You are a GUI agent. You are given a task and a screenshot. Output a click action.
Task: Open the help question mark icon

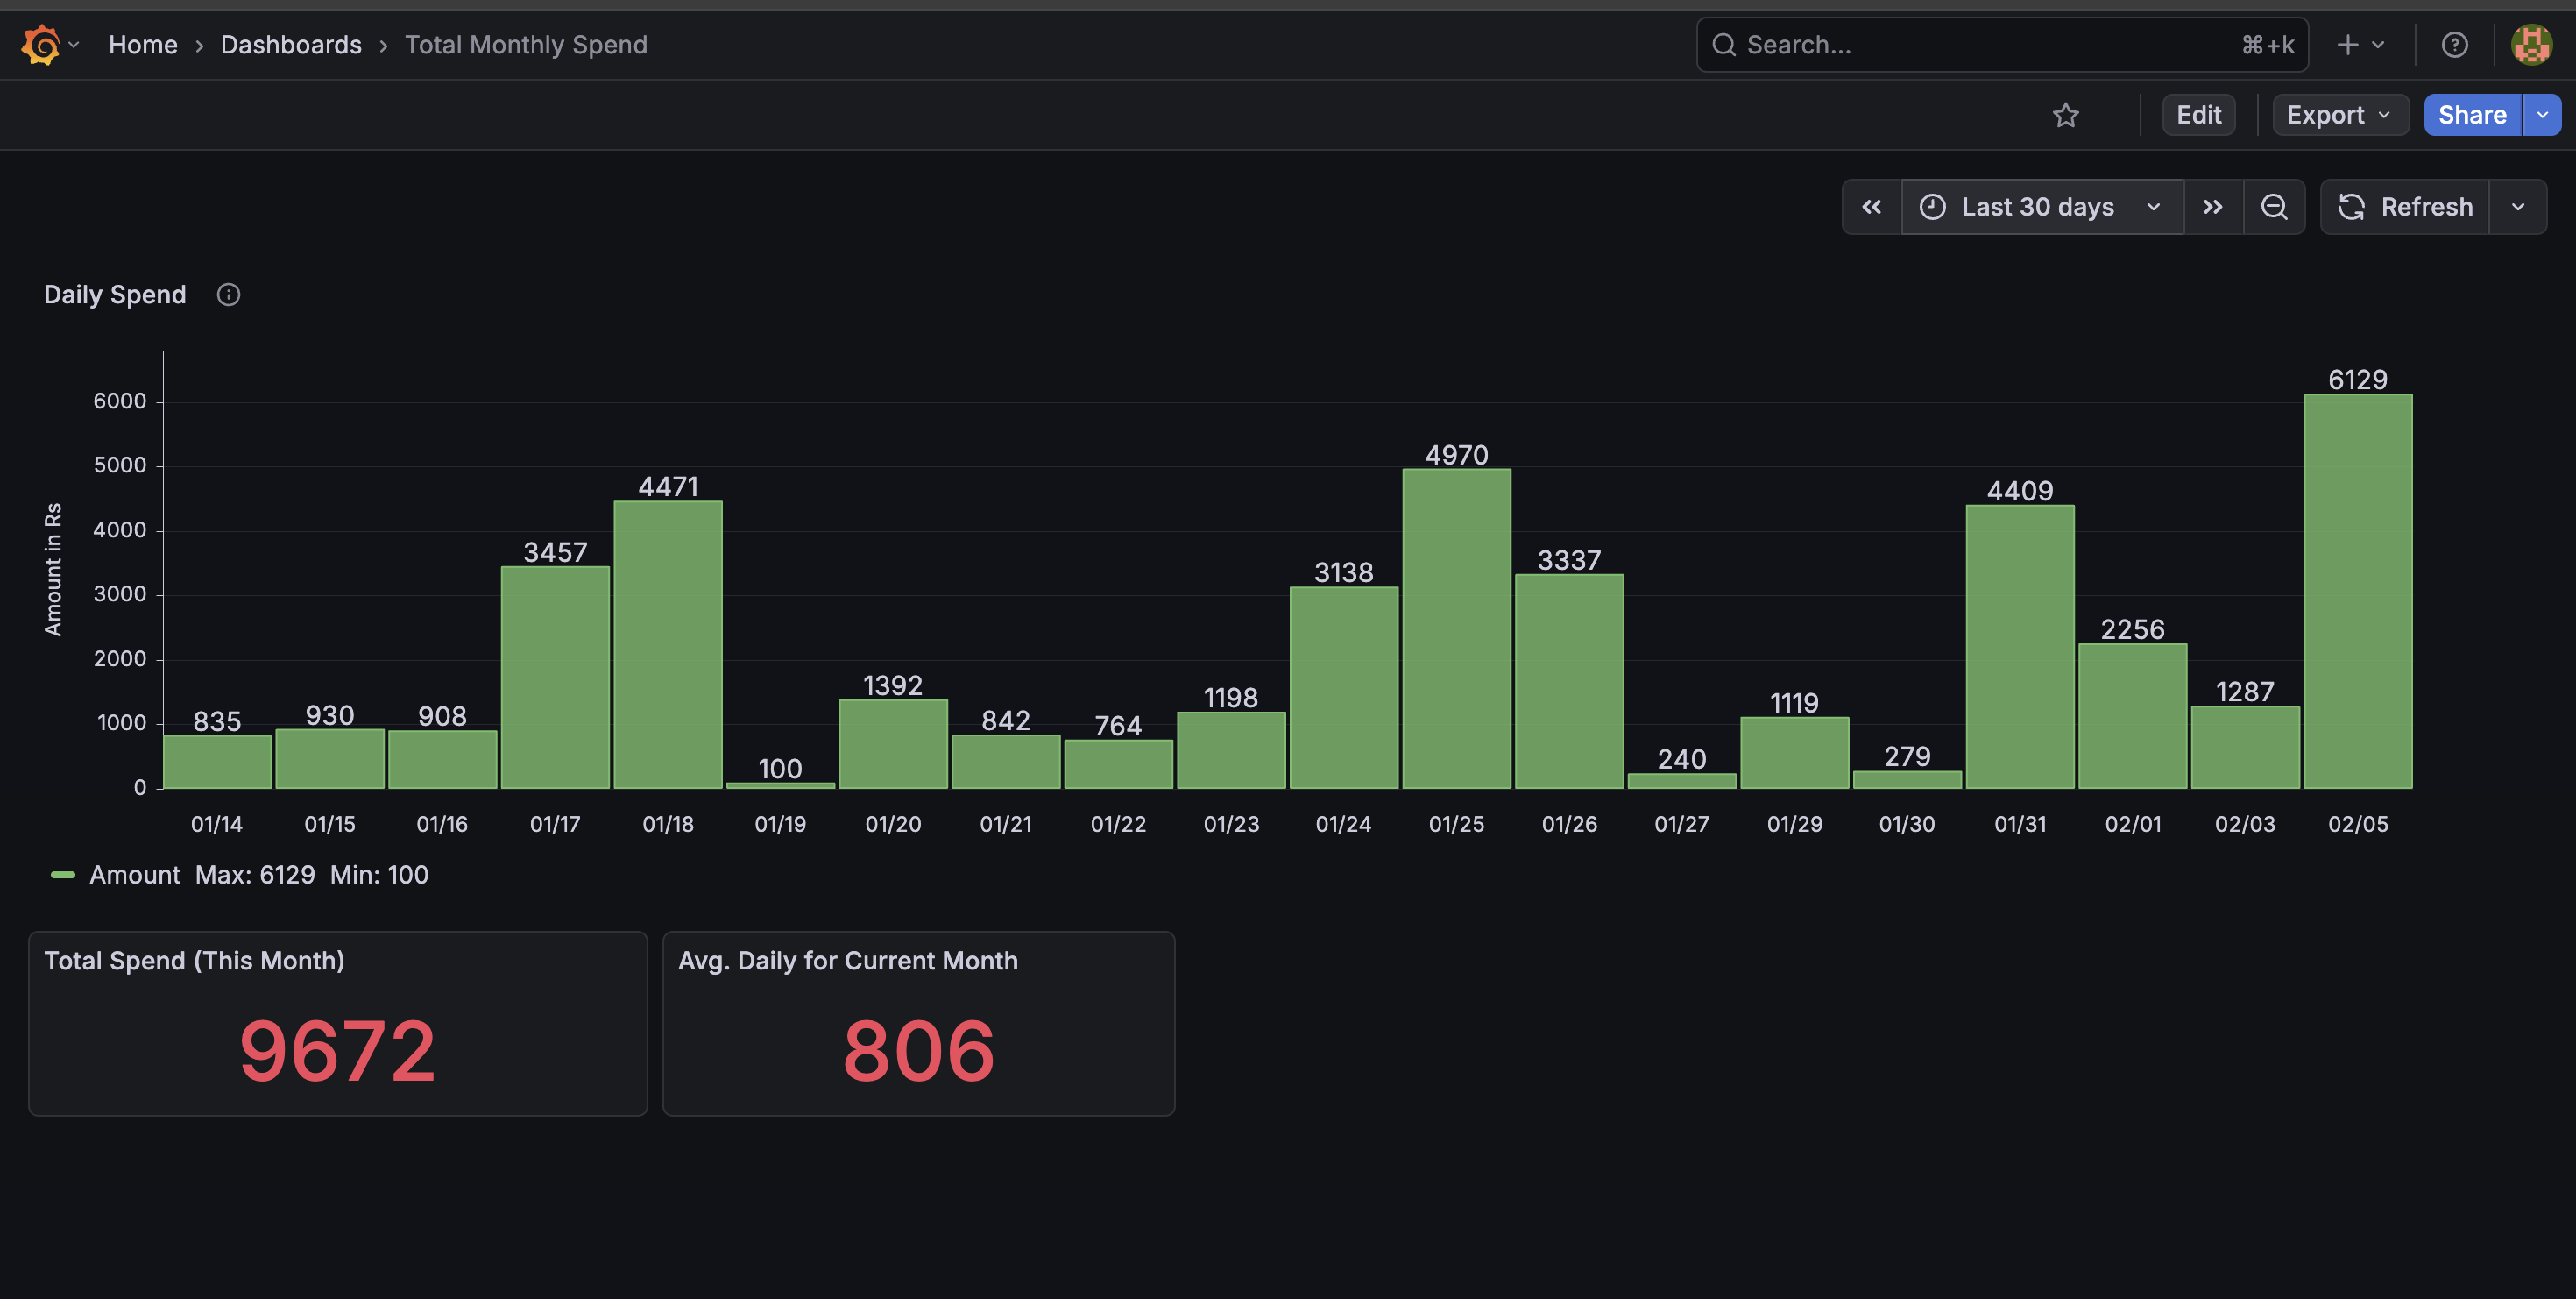pos(2454,45)
